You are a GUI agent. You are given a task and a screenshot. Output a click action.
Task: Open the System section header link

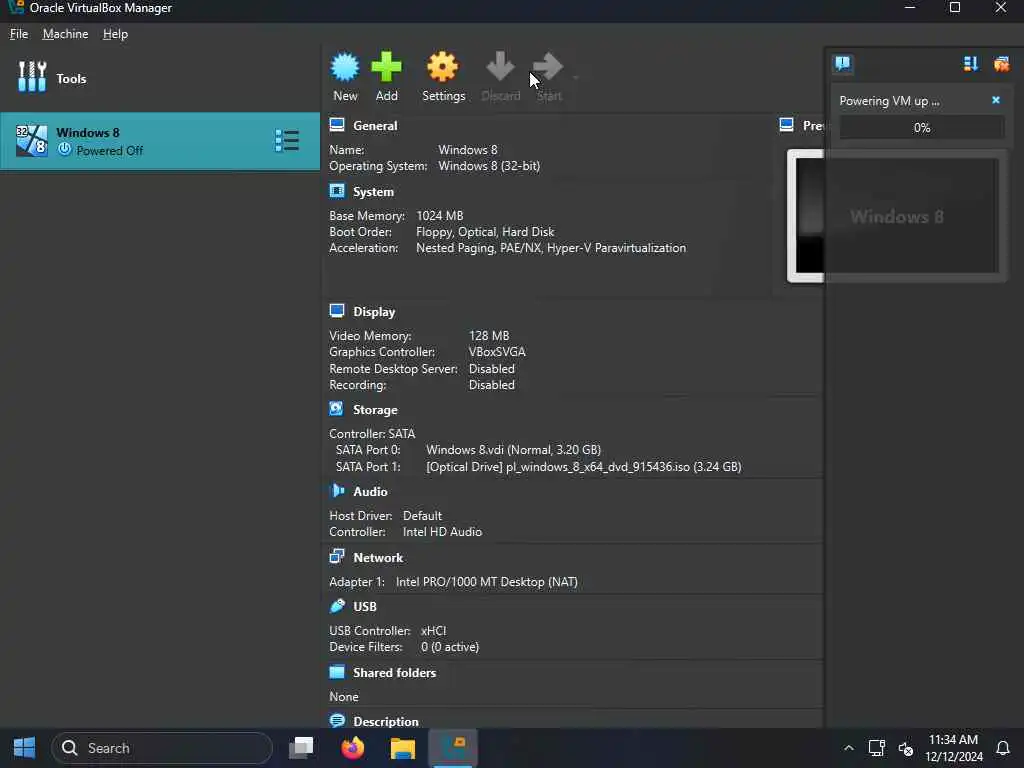(373, 192)
